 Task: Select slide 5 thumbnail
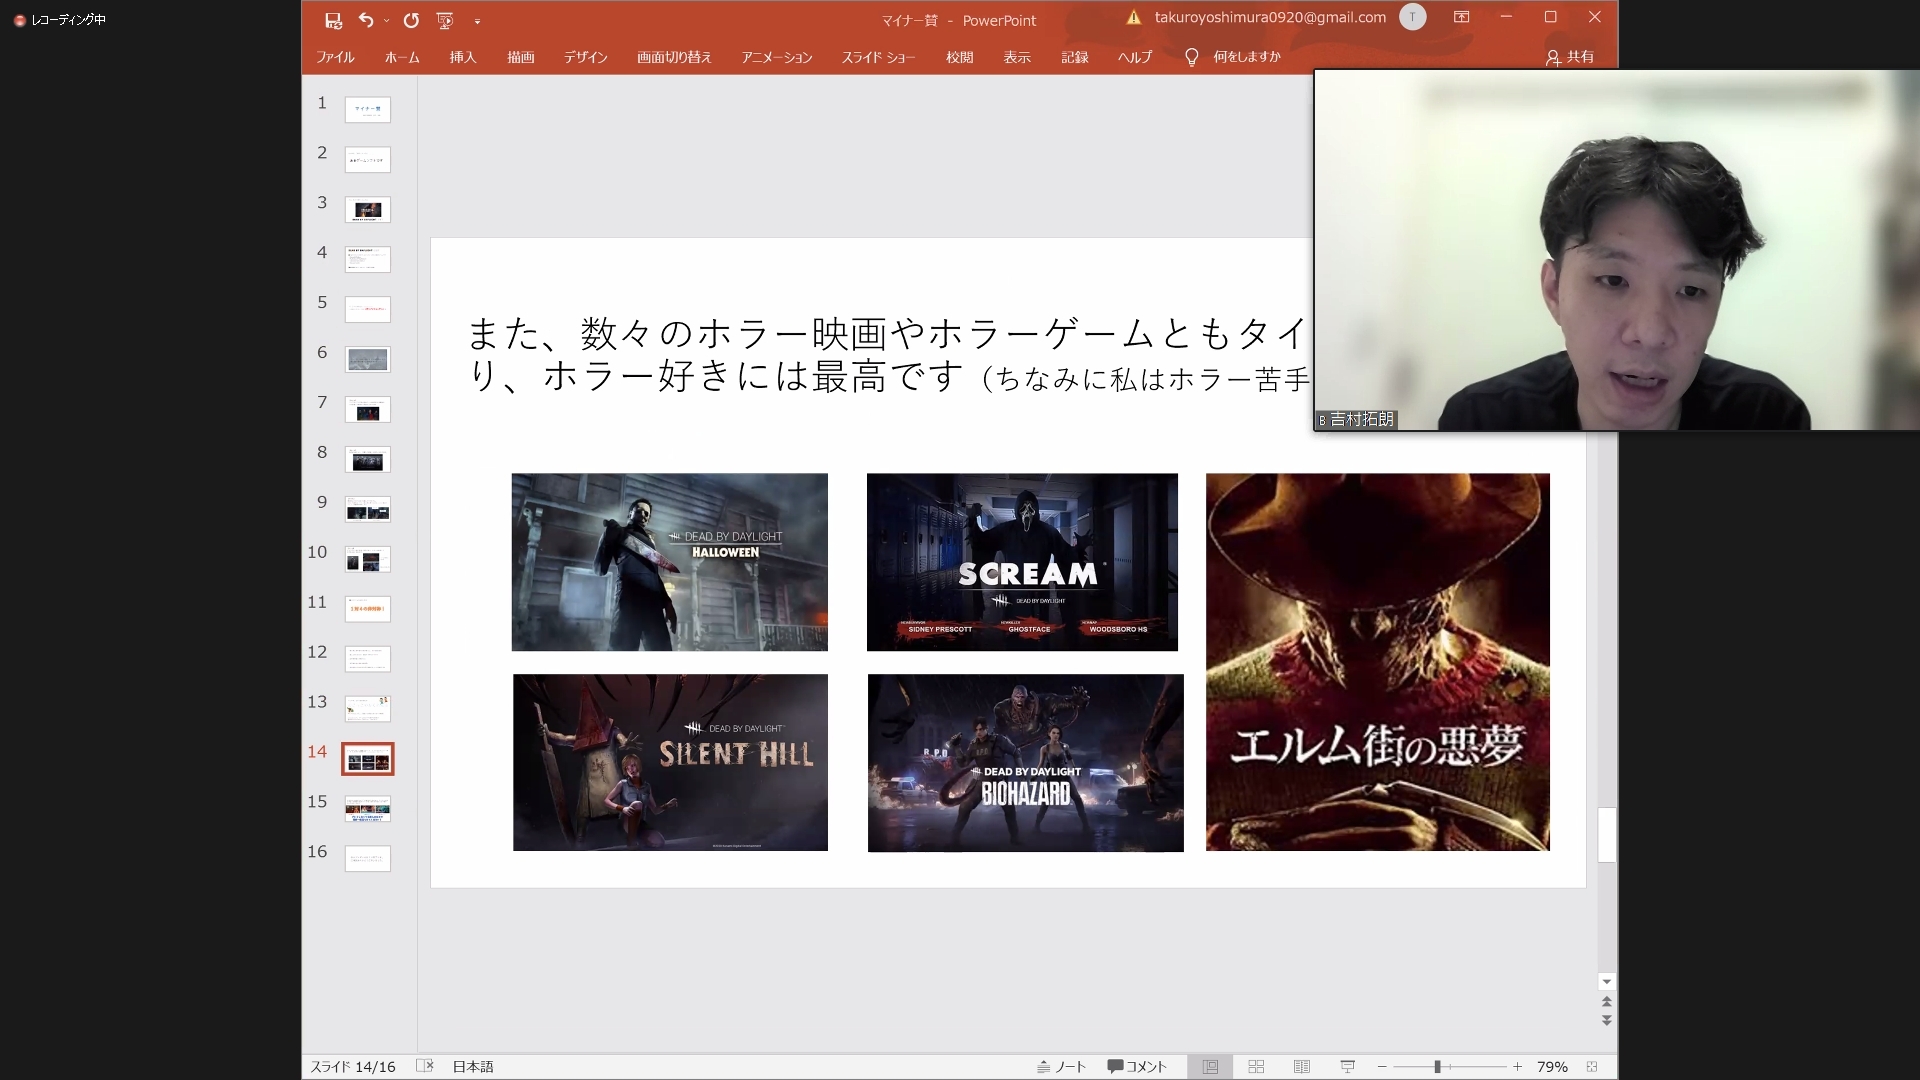367,309
